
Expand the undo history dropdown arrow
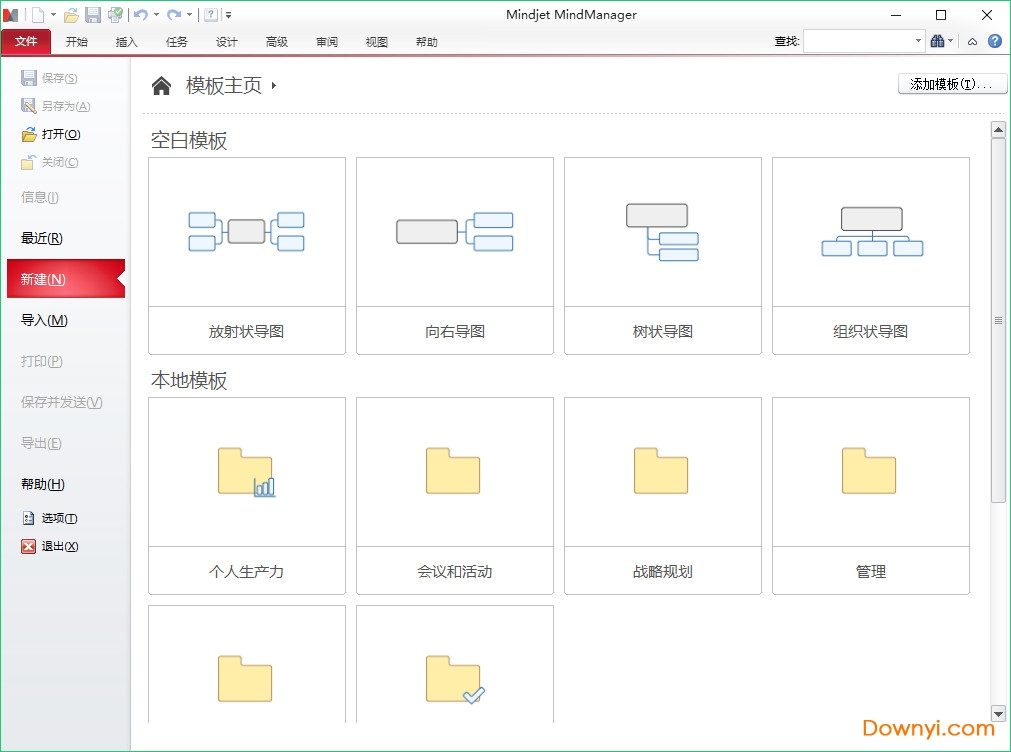(x=156, y=14)
